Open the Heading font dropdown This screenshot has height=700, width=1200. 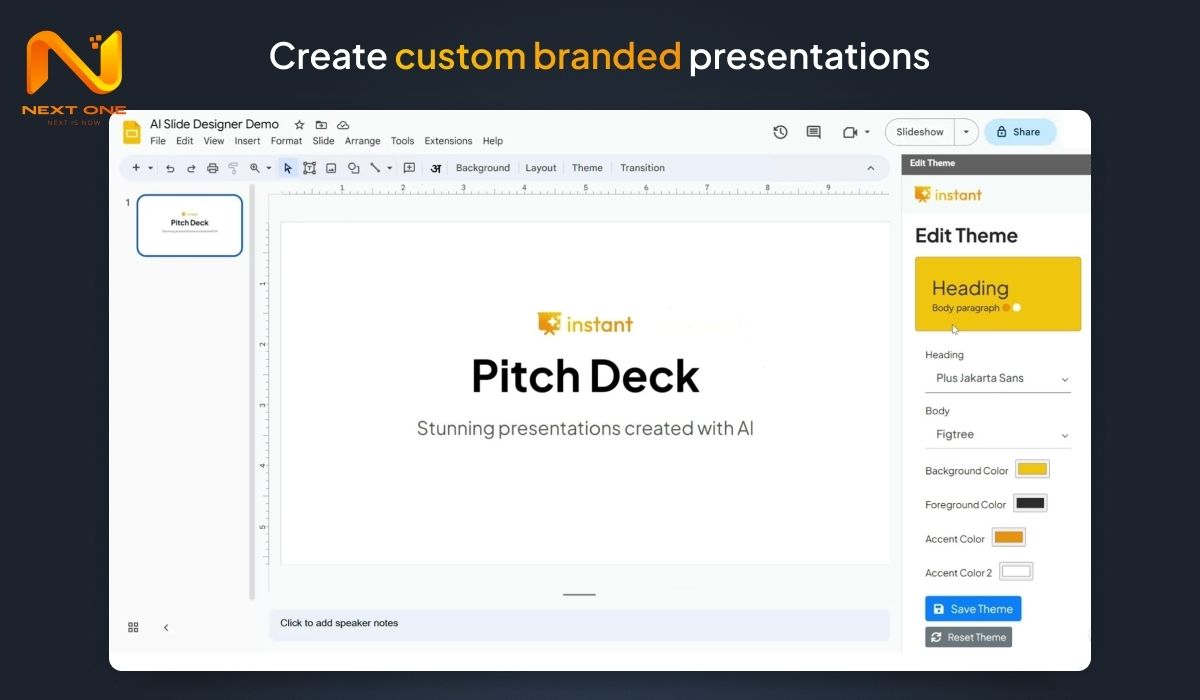997,379
